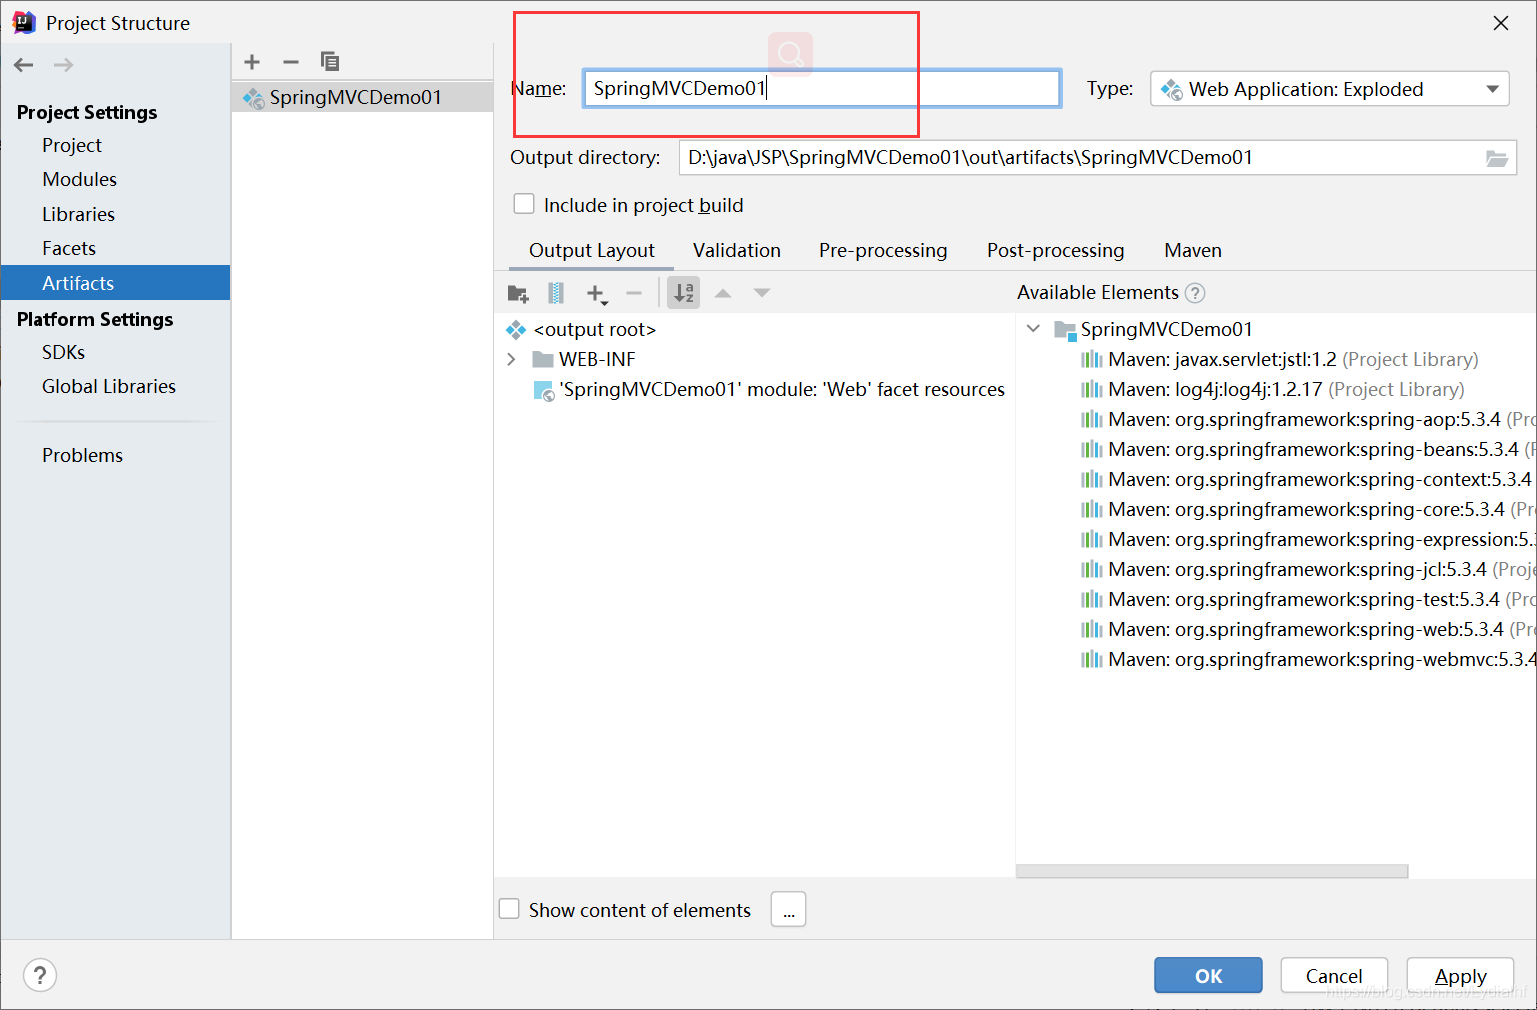The image size is (1537, 1010).
Task: Enable Show content of elements
Action: click(509, 909)
